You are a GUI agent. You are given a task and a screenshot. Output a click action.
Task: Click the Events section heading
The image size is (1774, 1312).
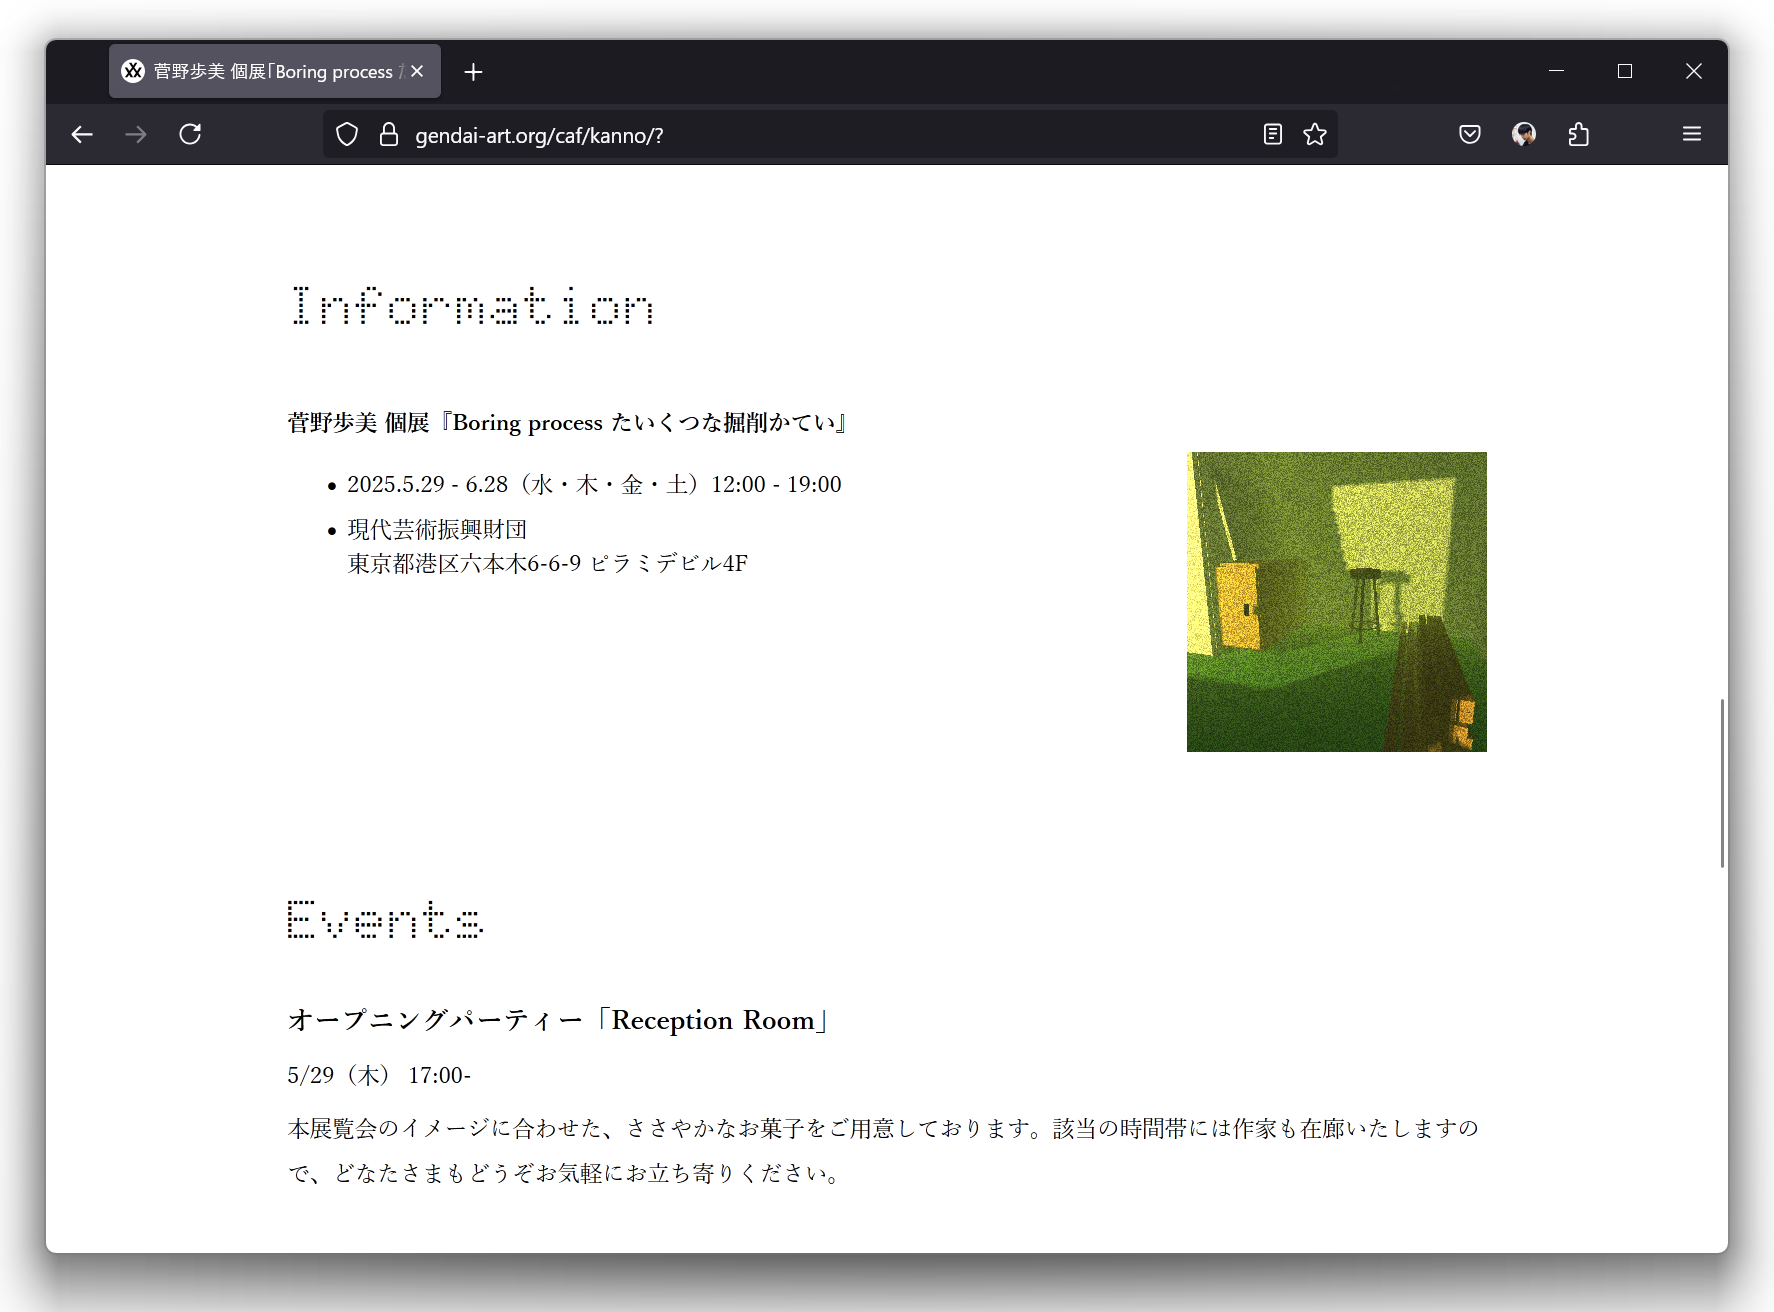pos(385,920)
